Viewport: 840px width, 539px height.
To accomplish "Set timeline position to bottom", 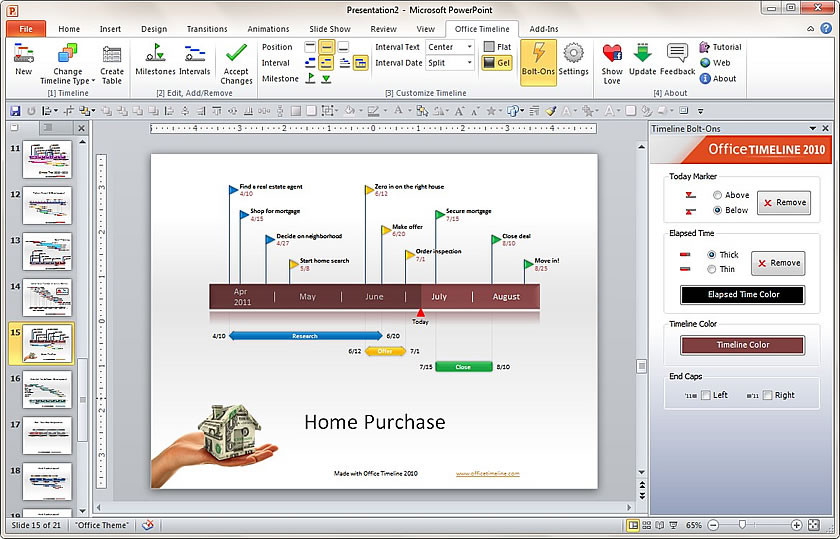I will (x=343, y=47).
